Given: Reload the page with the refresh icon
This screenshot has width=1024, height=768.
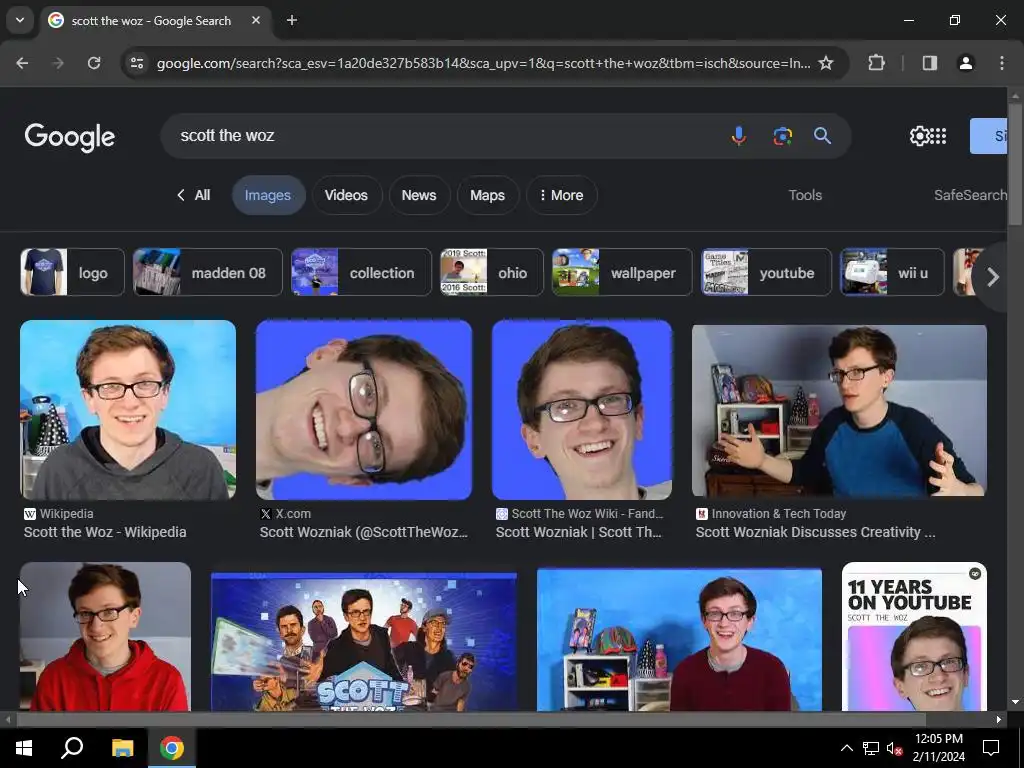Looking at the screenshot, I should tap(94, 63).
